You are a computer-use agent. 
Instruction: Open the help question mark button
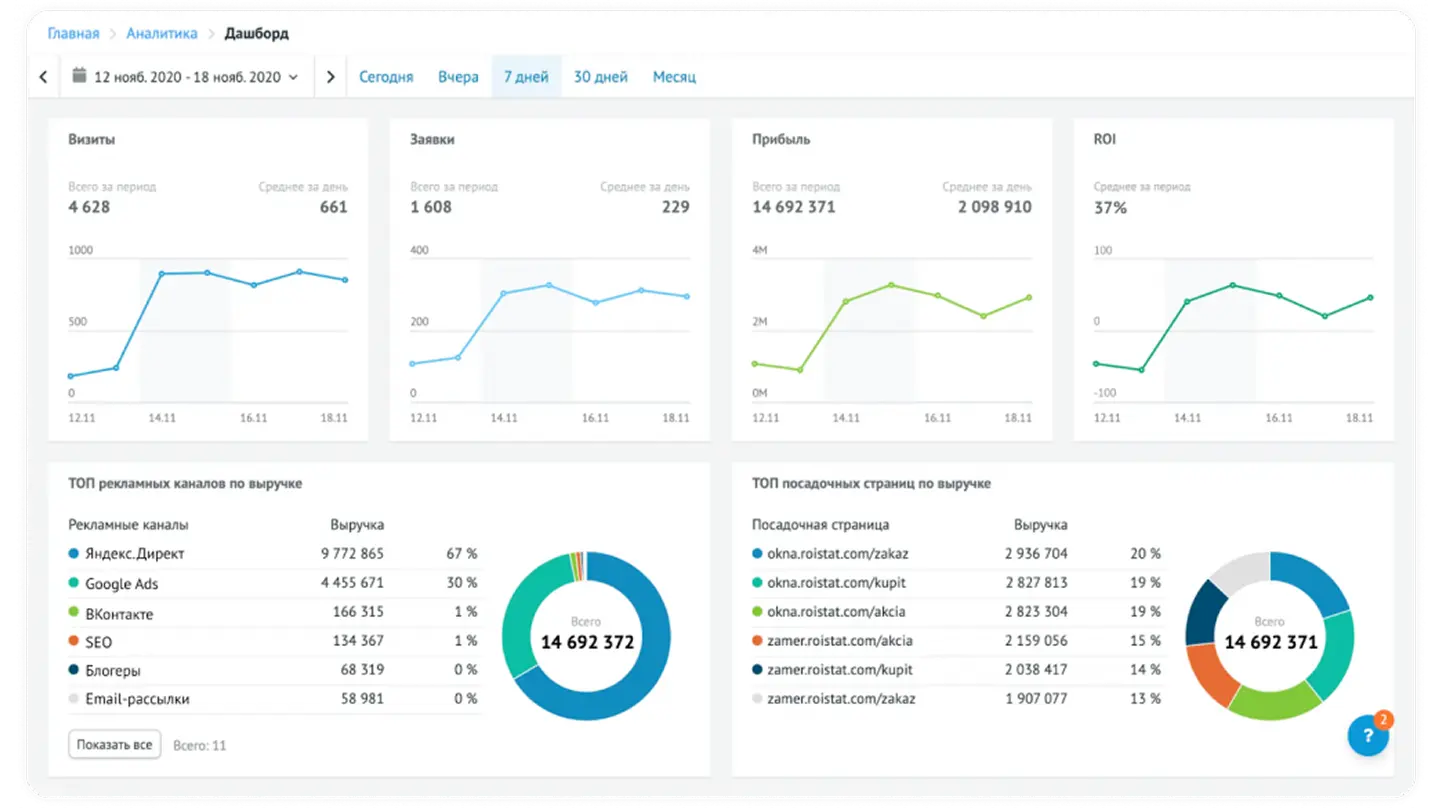tap(1368, 736)
